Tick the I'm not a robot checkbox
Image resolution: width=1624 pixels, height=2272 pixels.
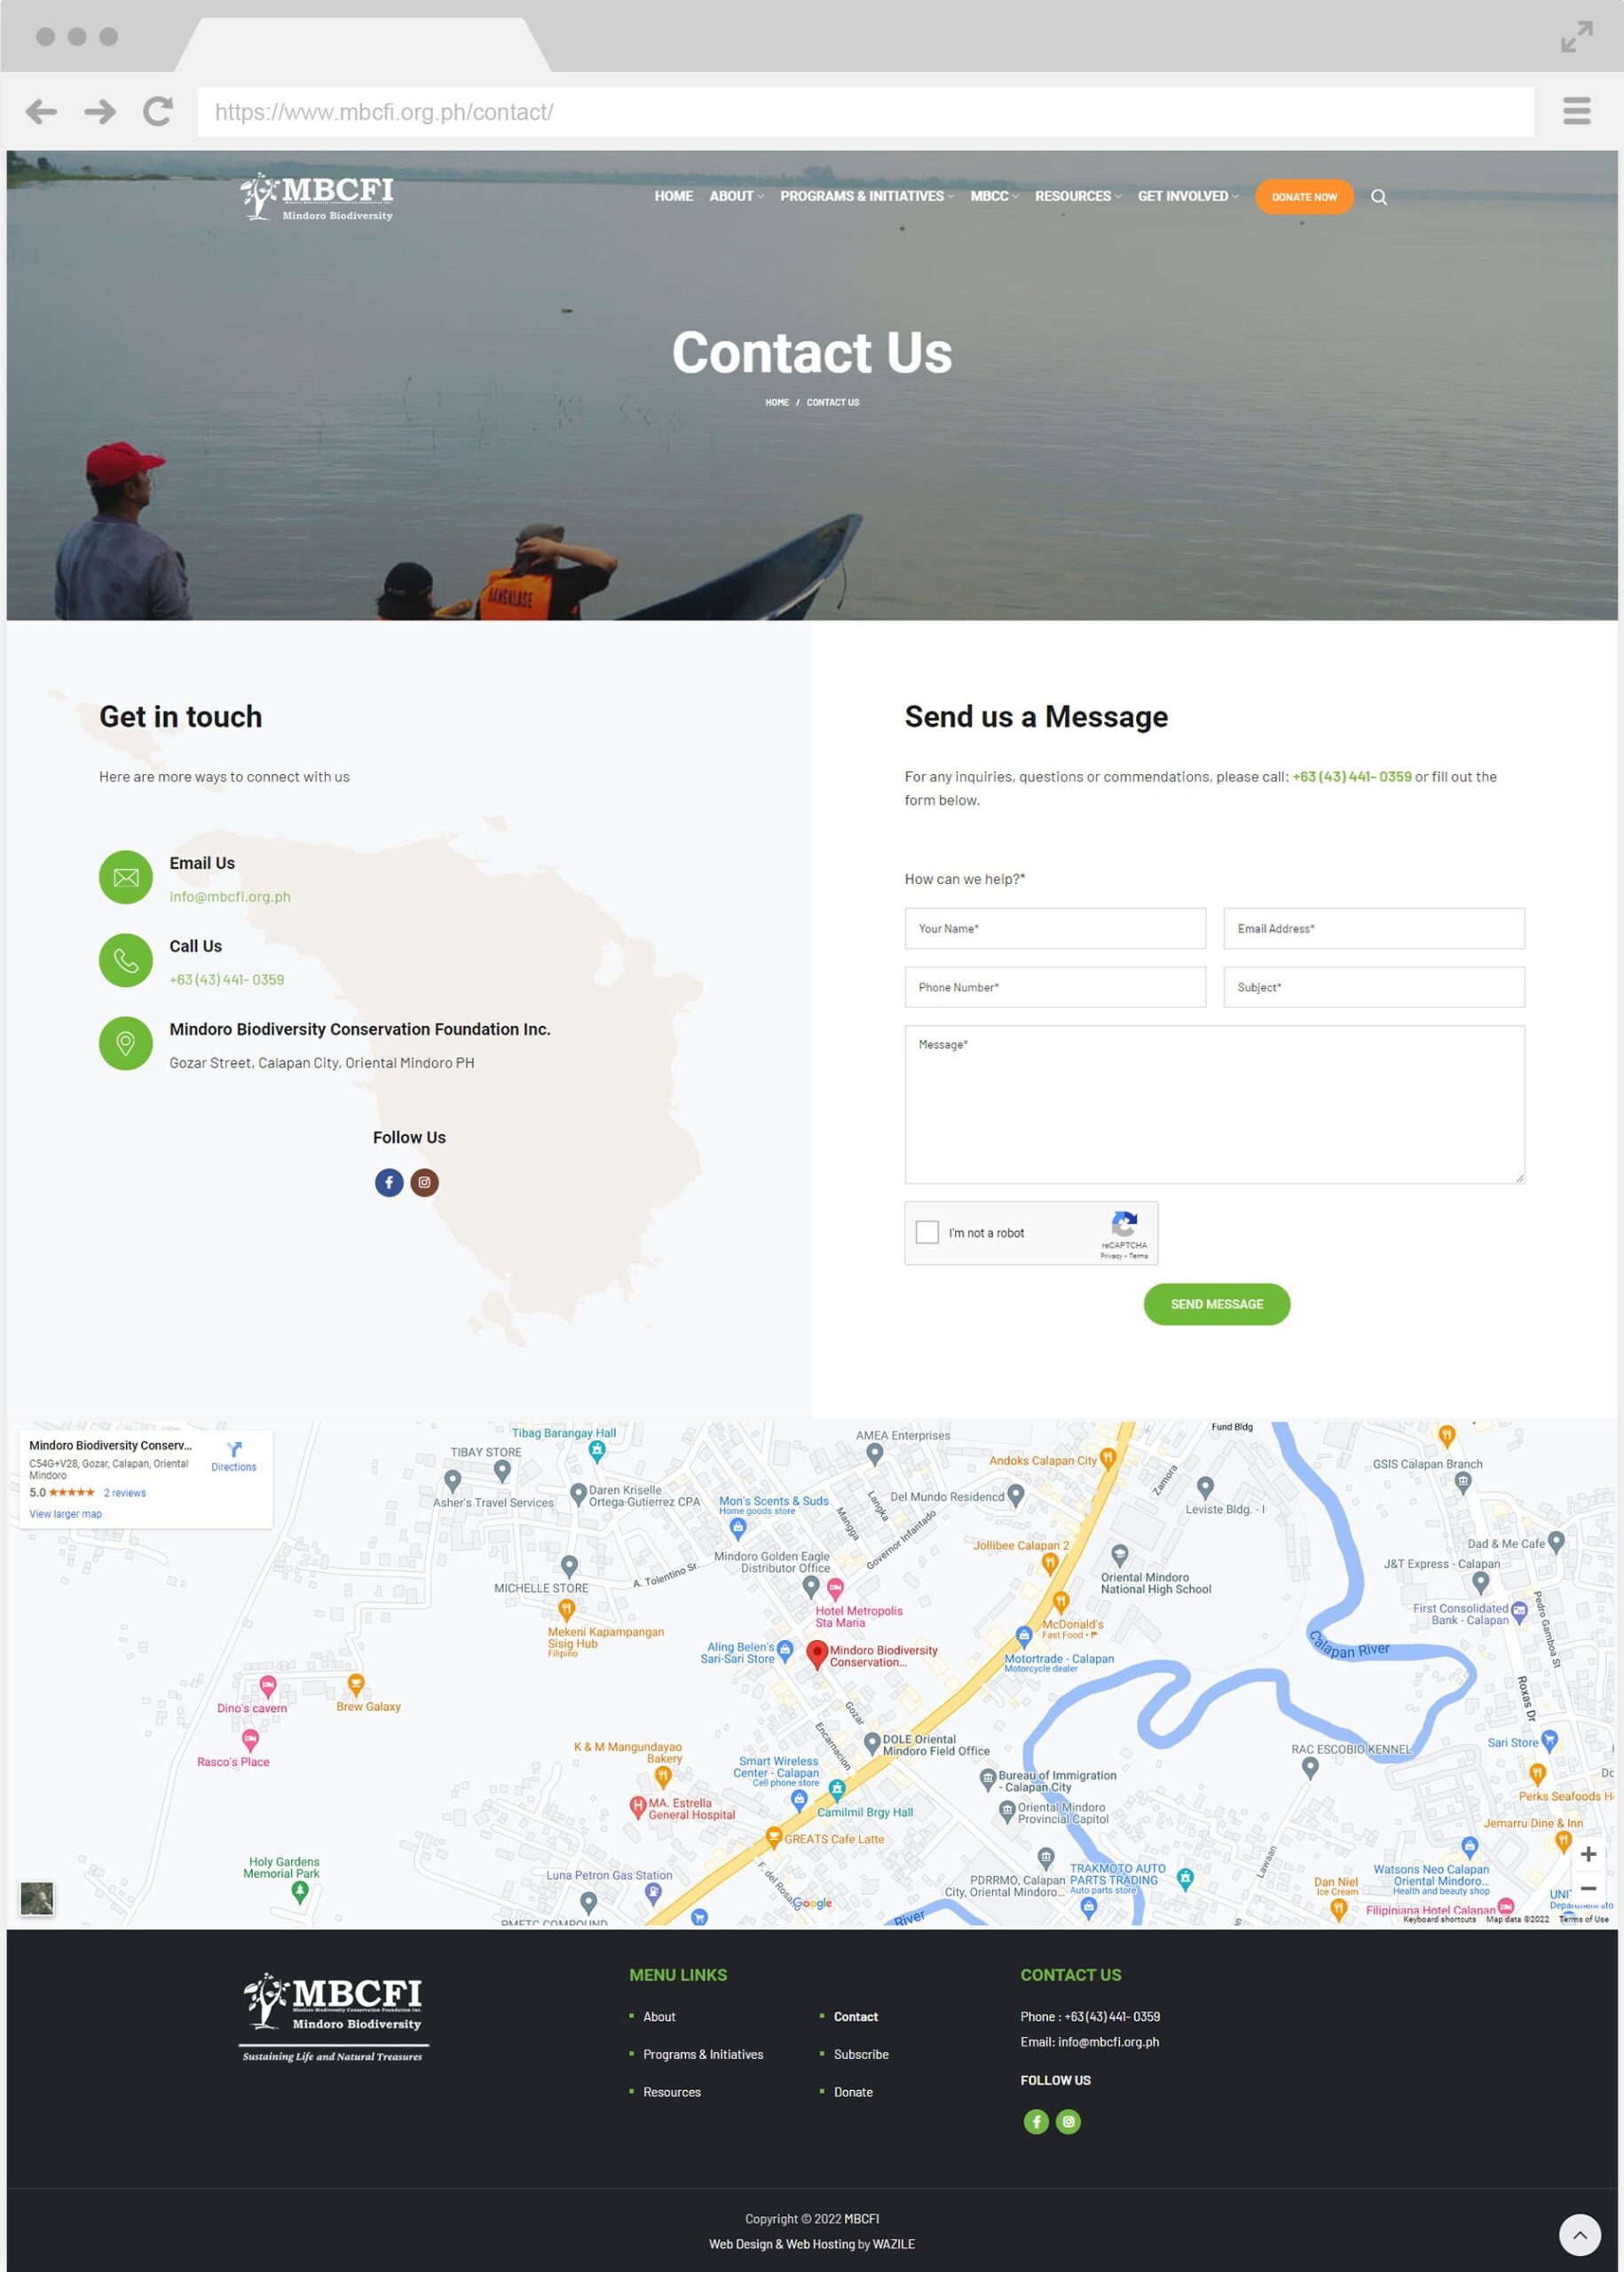(x=927, y=1232)
